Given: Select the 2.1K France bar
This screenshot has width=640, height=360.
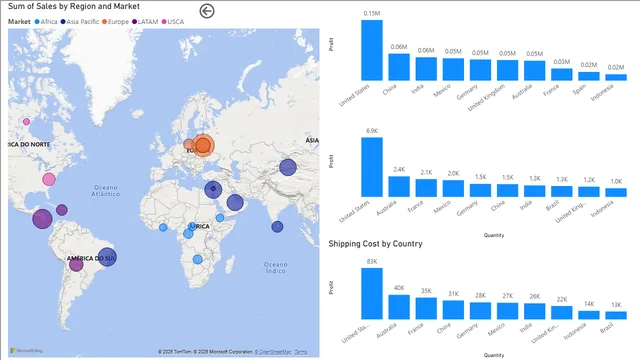Looking at the screenshot, I should point(426,188).
